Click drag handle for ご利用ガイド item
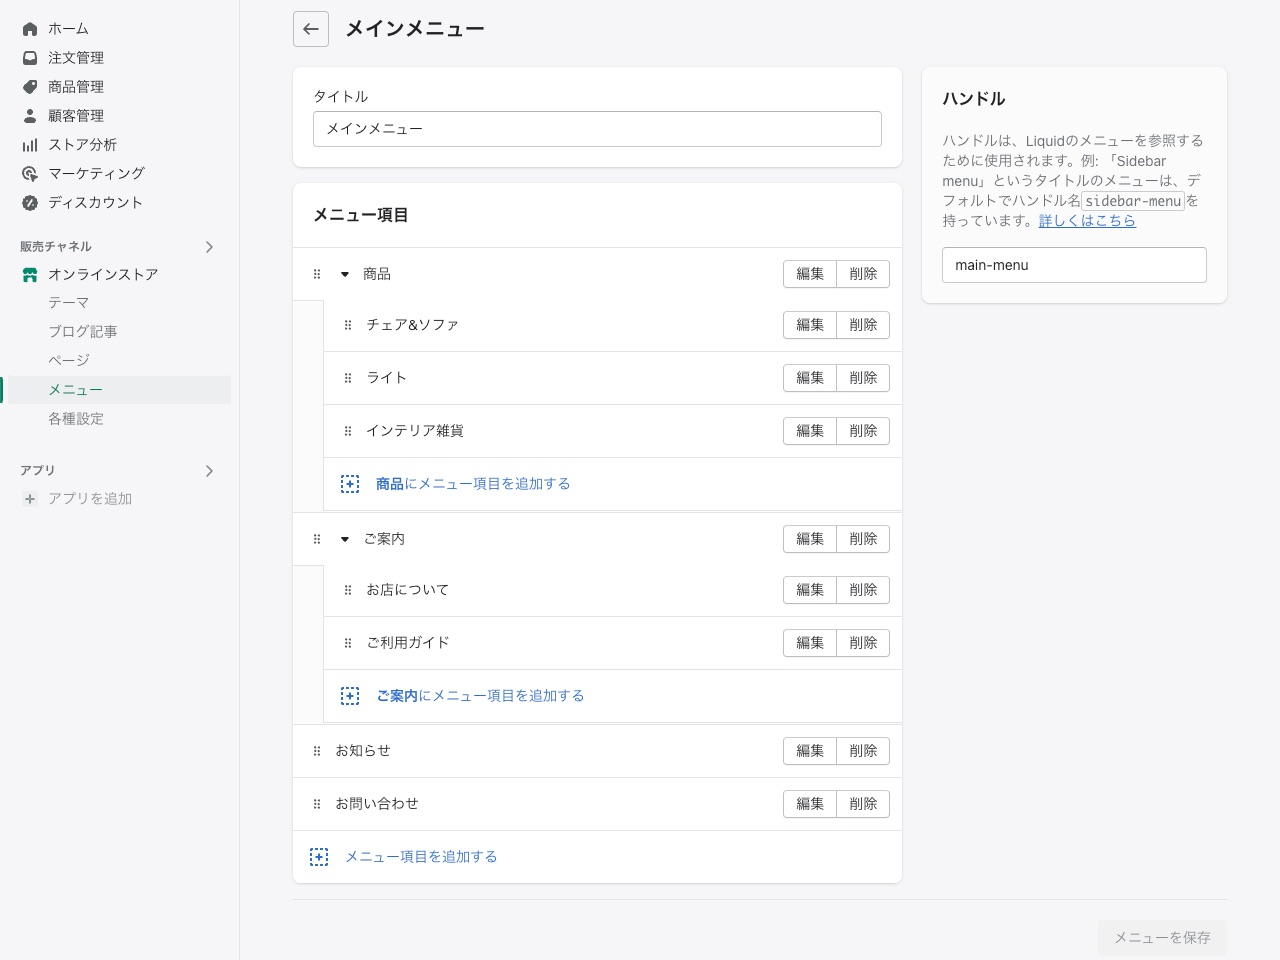 (348, 643)
